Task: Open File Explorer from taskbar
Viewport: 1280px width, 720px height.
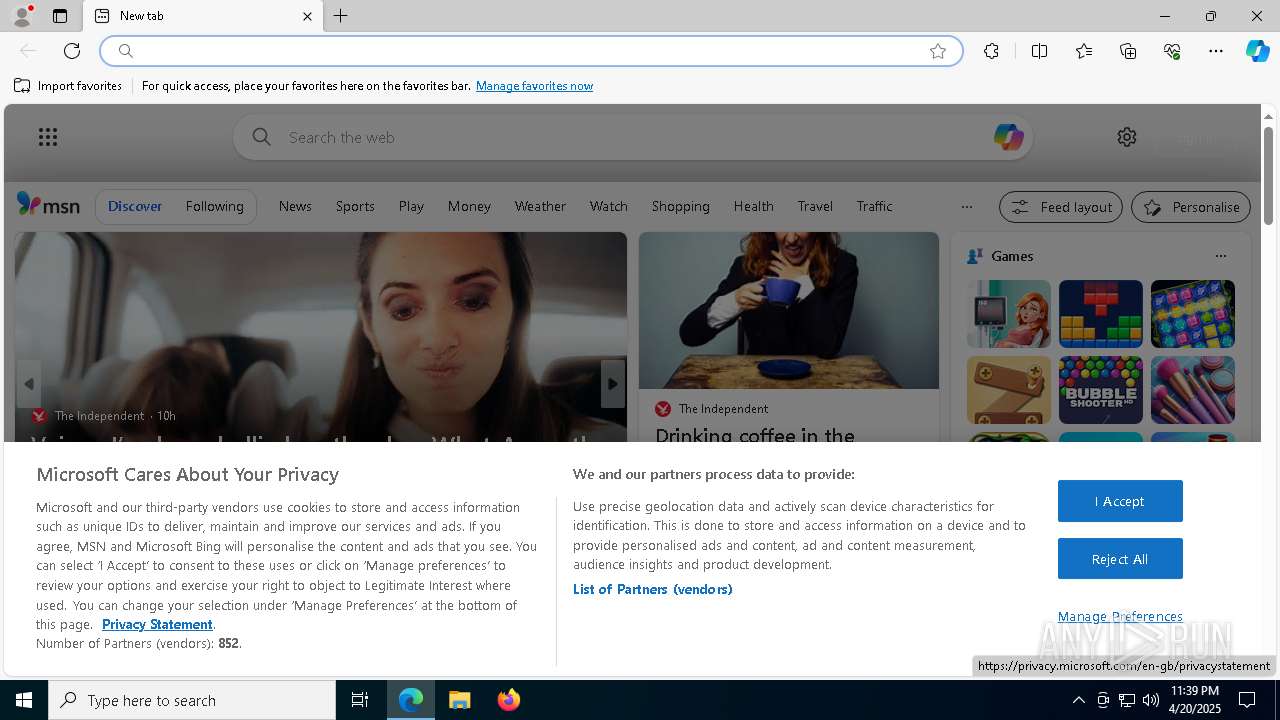Action: pos(460,700)
